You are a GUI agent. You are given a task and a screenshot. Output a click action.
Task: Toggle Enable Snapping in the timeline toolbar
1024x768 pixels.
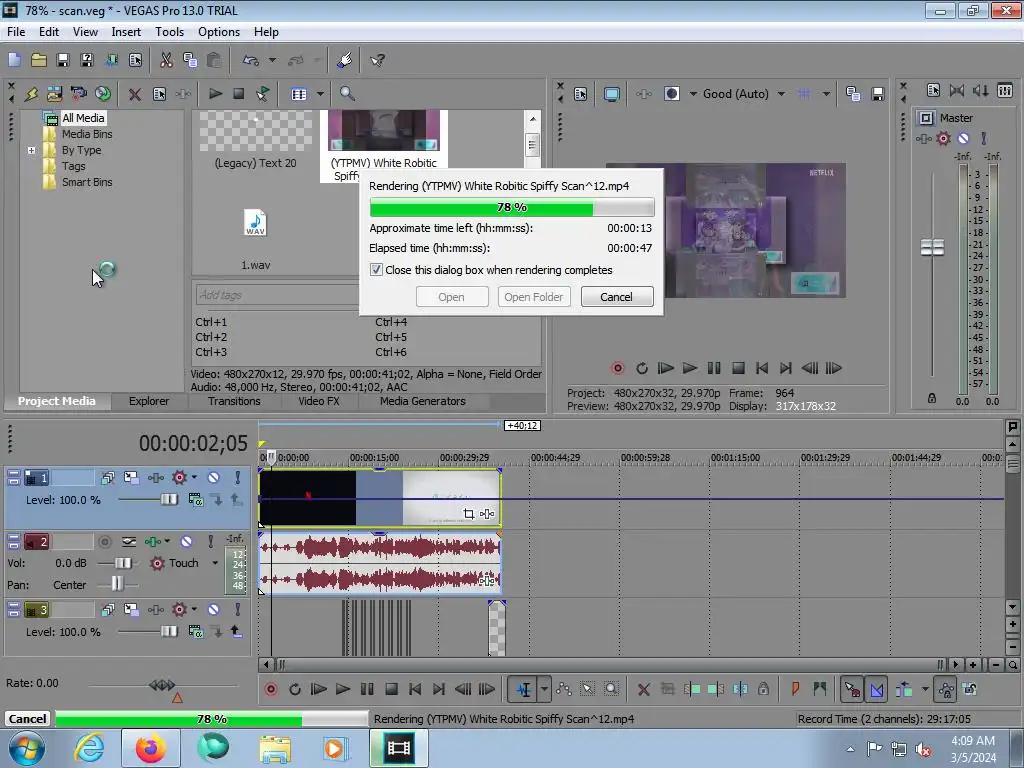852,689
